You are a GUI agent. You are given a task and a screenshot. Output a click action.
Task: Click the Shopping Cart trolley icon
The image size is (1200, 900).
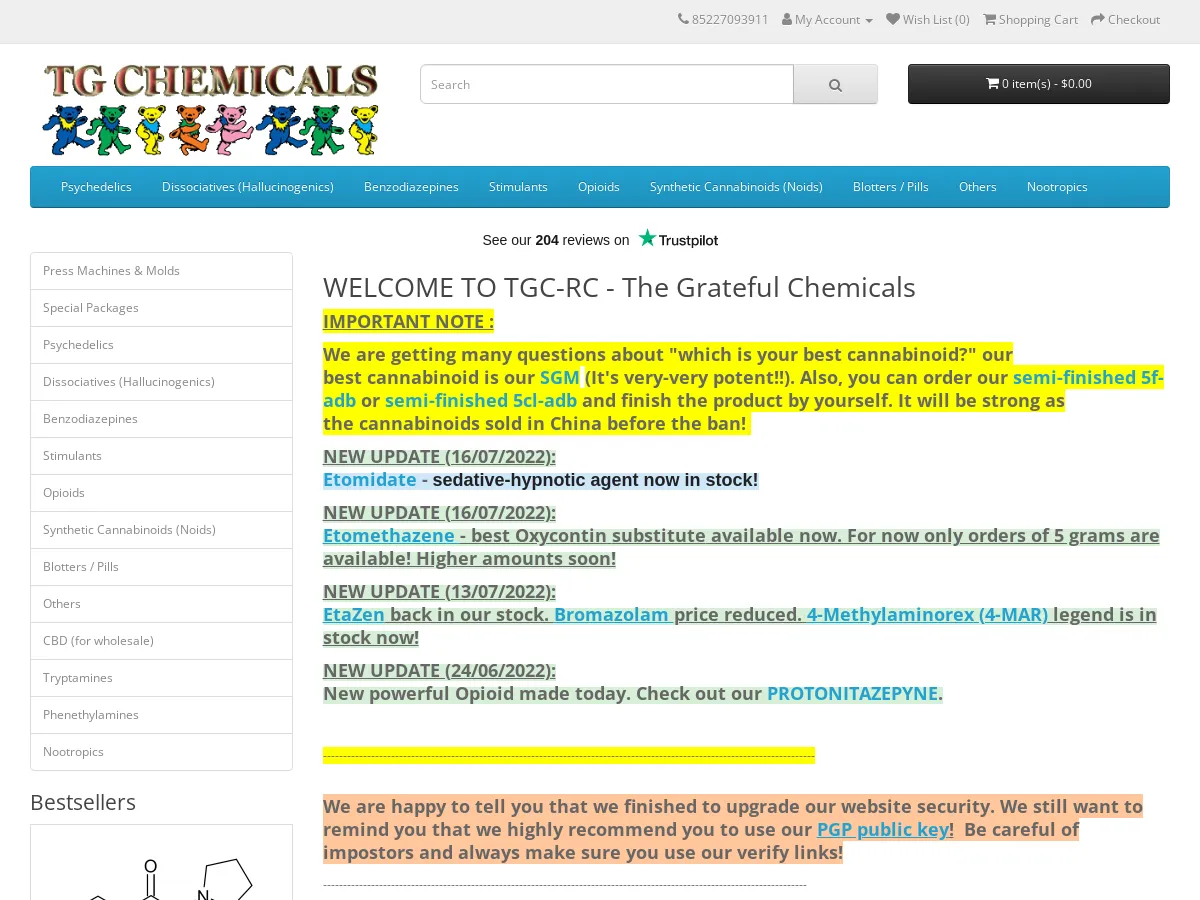(x=989, y=19)
